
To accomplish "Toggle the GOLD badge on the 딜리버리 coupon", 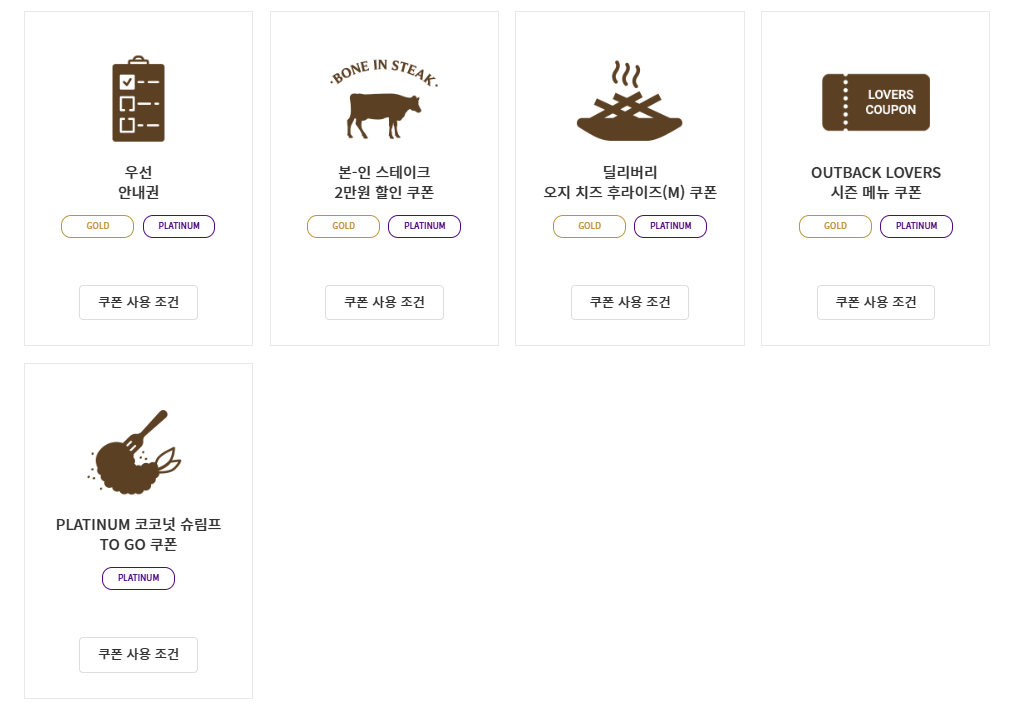I will (x=589, y=226).
